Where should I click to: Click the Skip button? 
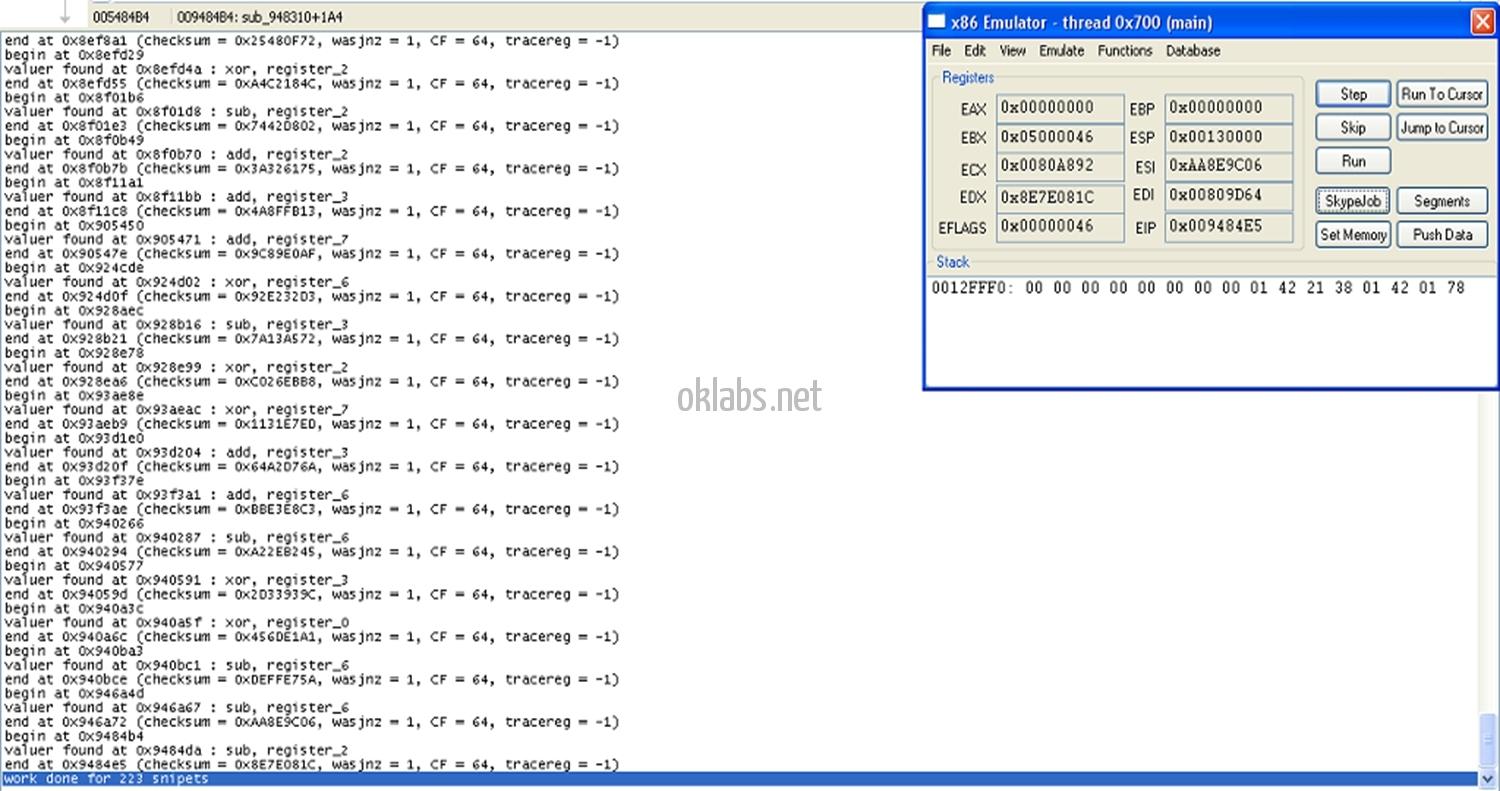coord(1352,128)
